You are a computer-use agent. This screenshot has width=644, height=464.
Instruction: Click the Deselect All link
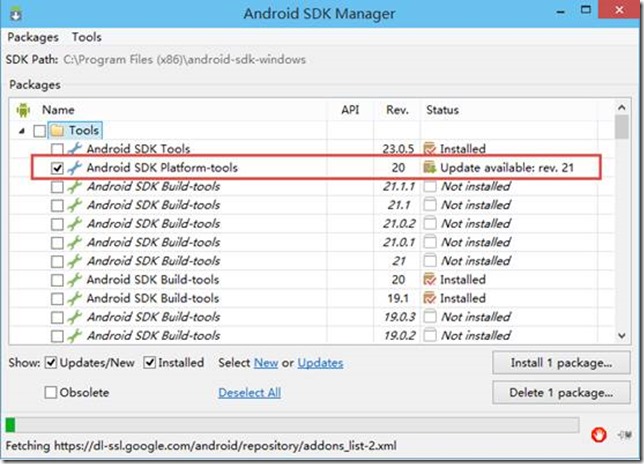tap(249, 393)
